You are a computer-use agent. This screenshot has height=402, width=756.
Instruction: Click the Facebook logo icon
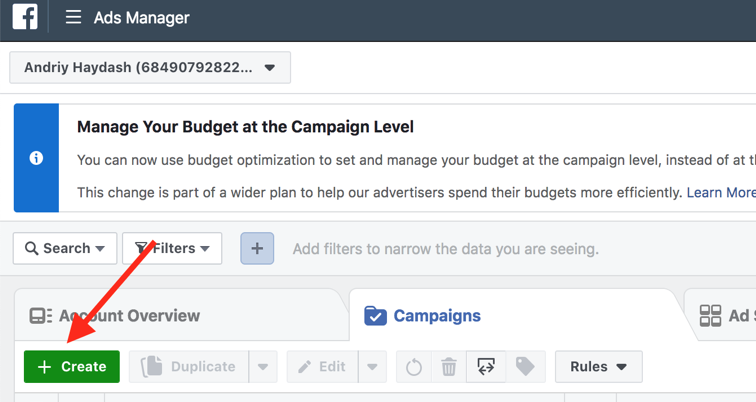click(25, 17)
